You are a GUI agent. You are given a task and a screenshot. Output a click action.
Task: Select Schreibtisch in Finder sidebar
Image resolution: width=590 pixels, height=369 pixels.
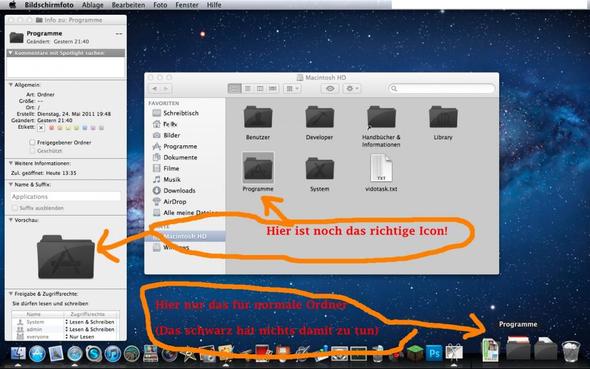181,113
